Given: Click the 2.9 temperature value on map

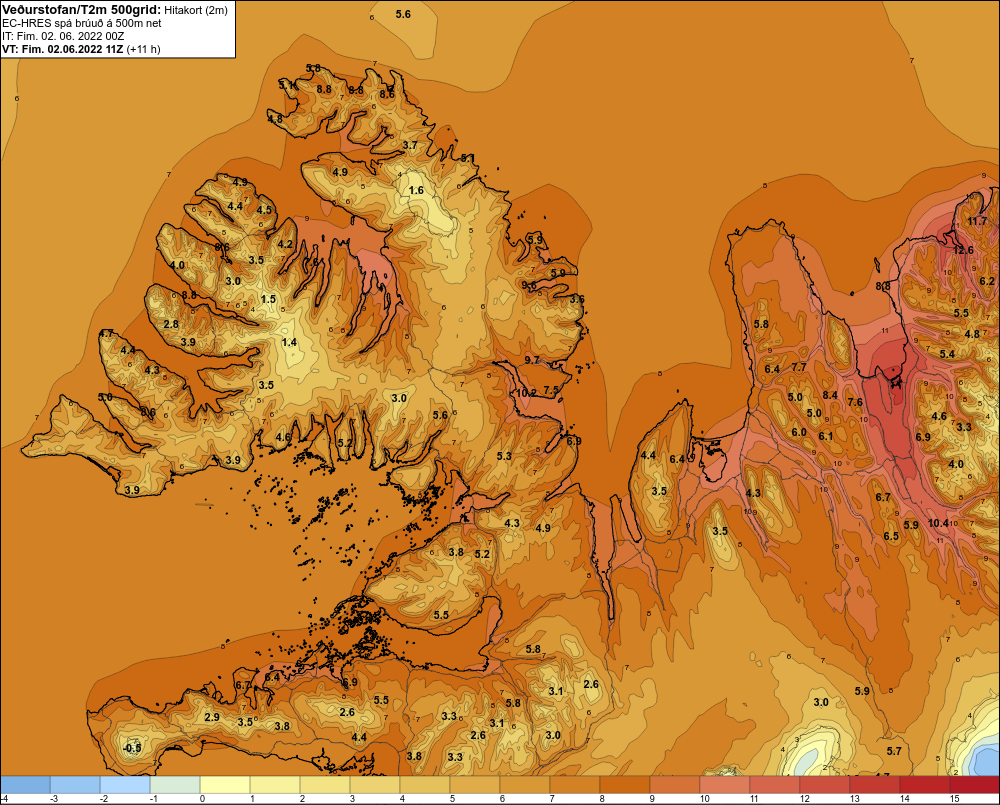Looking at the screenshot, I should [x=212, y=717].
